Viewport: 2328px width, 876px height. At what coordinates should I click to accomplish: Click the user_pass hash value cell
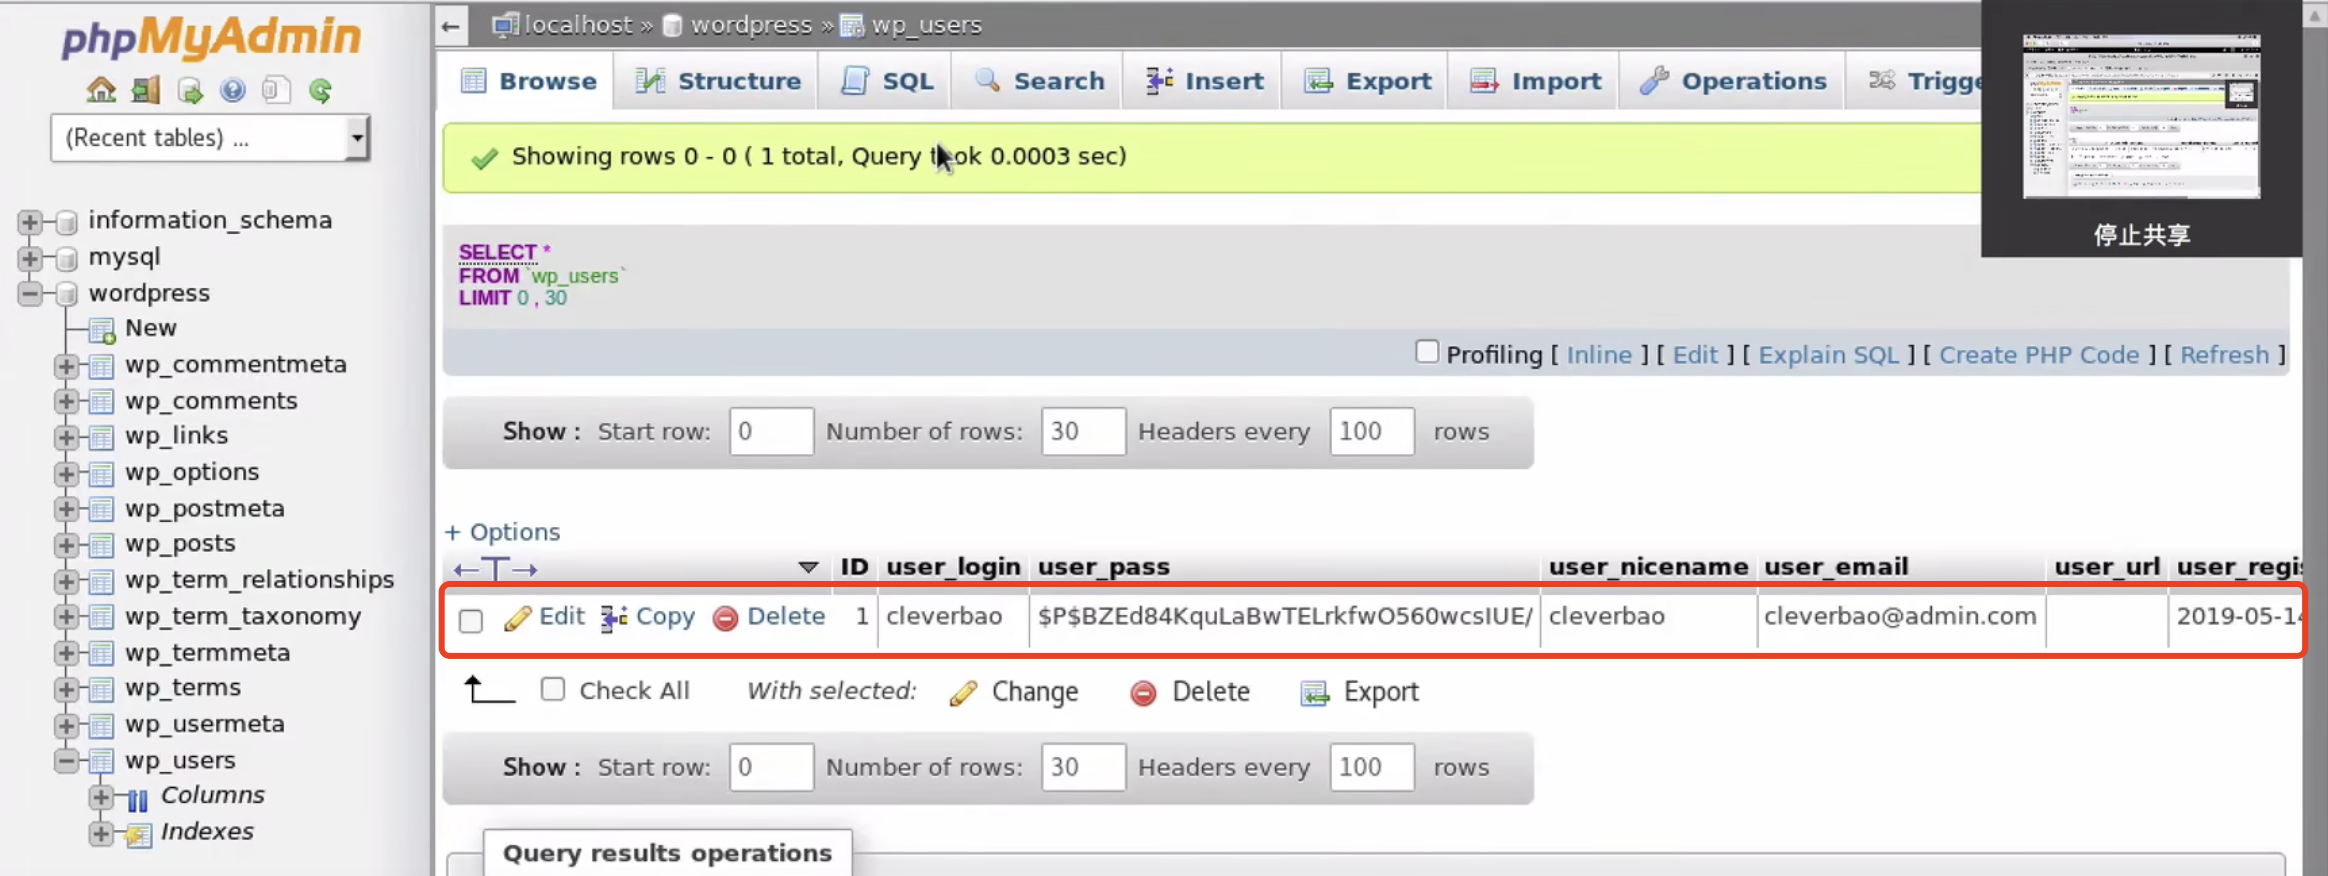1285,617
